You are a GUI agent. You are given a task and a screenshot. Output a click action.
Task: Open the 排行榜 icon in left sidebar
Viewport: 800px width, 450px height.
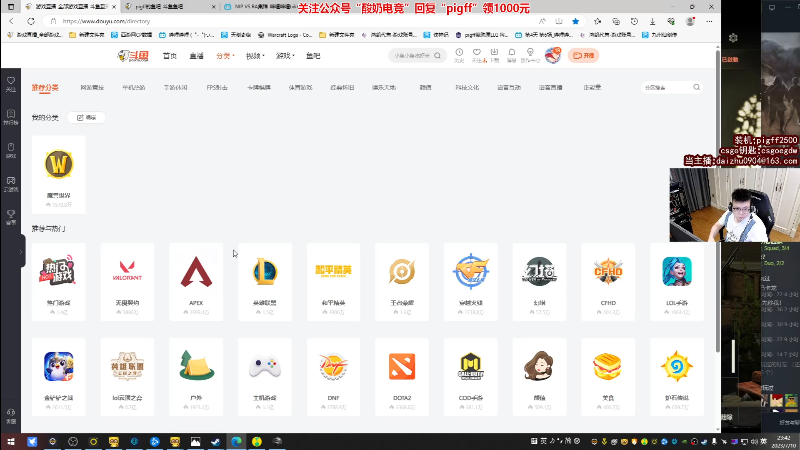point(11,117)
